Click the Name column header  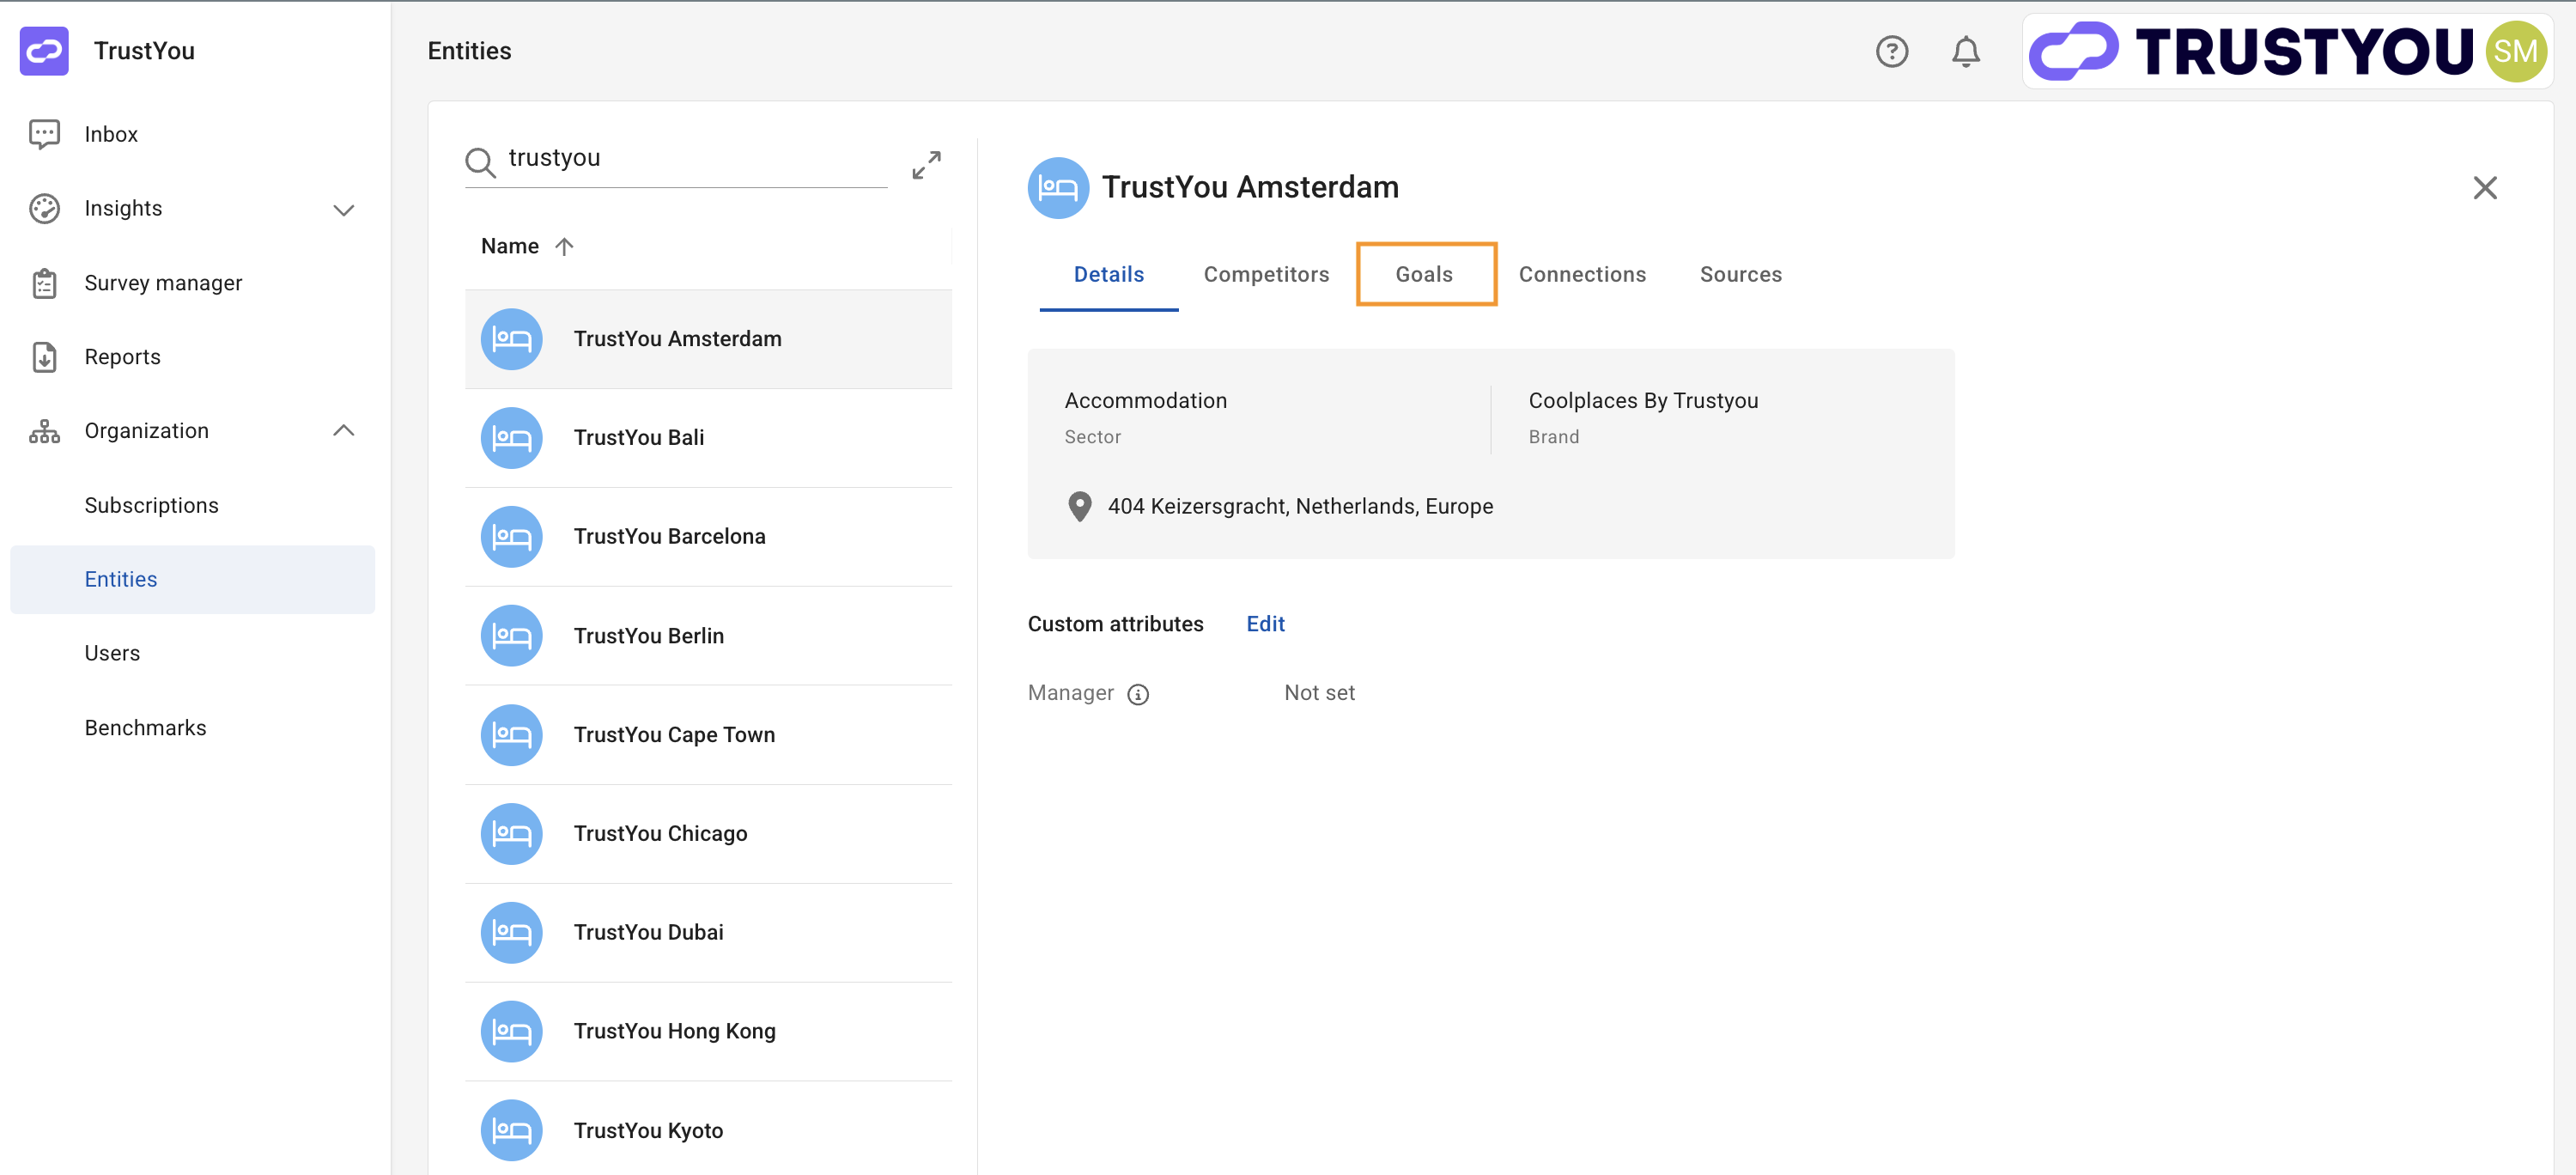[x=509, y=246]
